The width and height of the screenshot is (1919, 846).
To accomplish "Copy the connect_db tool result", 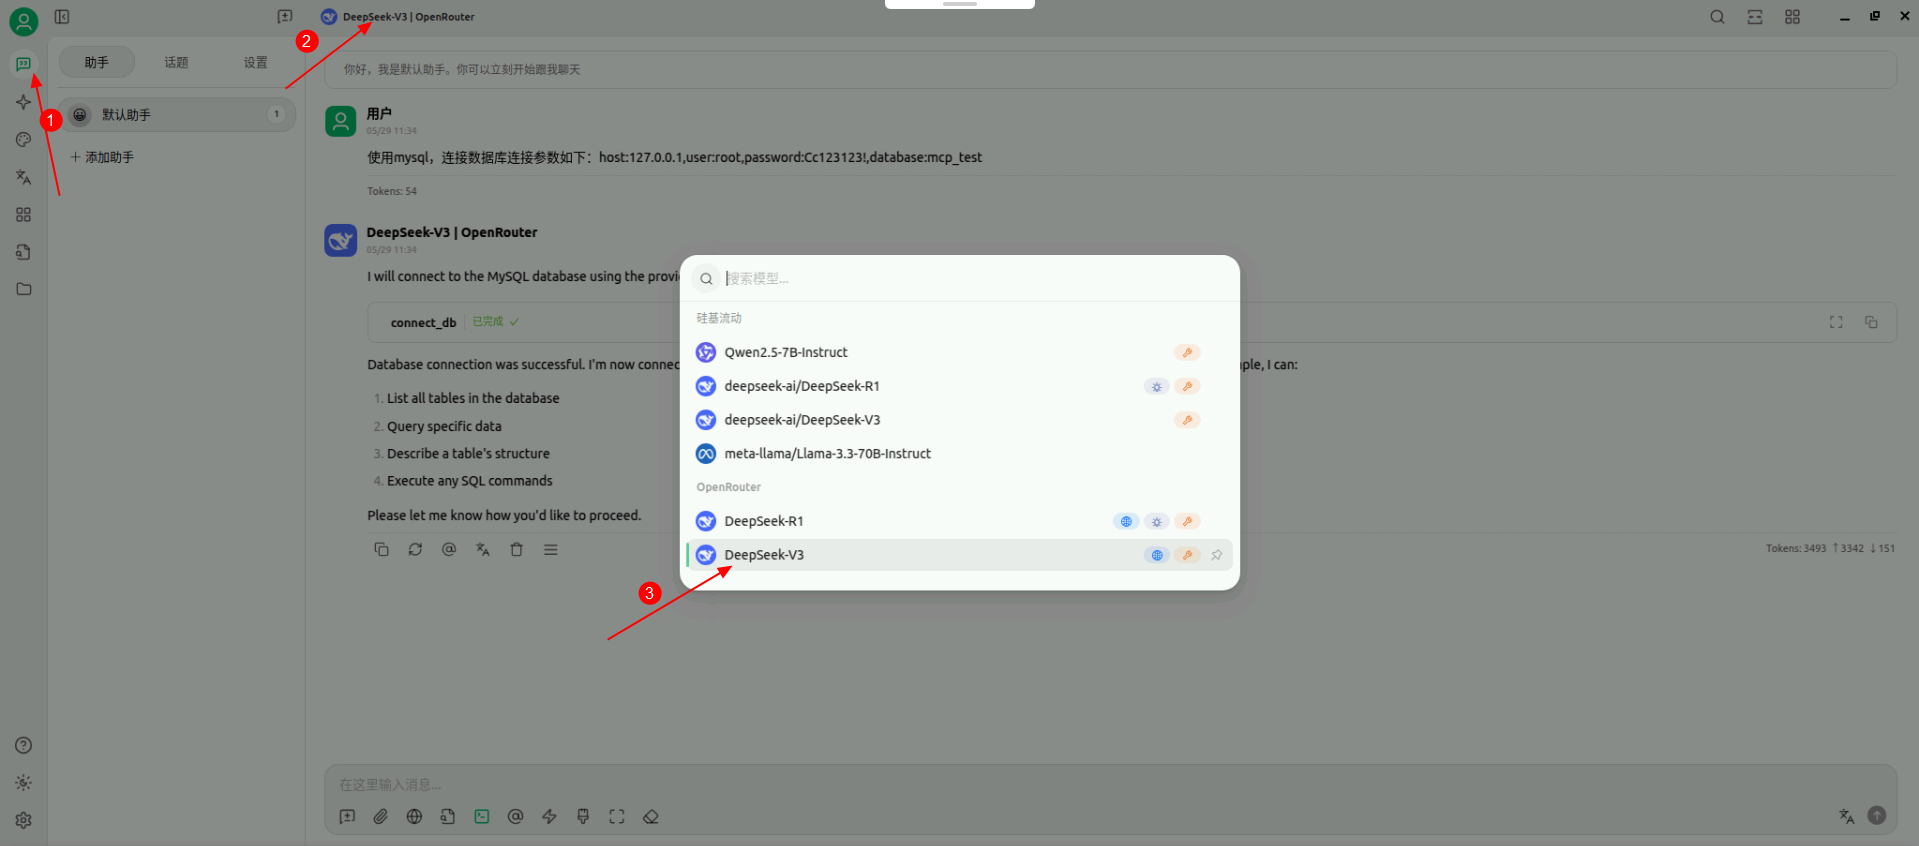I will click(x=1871, y=322).
